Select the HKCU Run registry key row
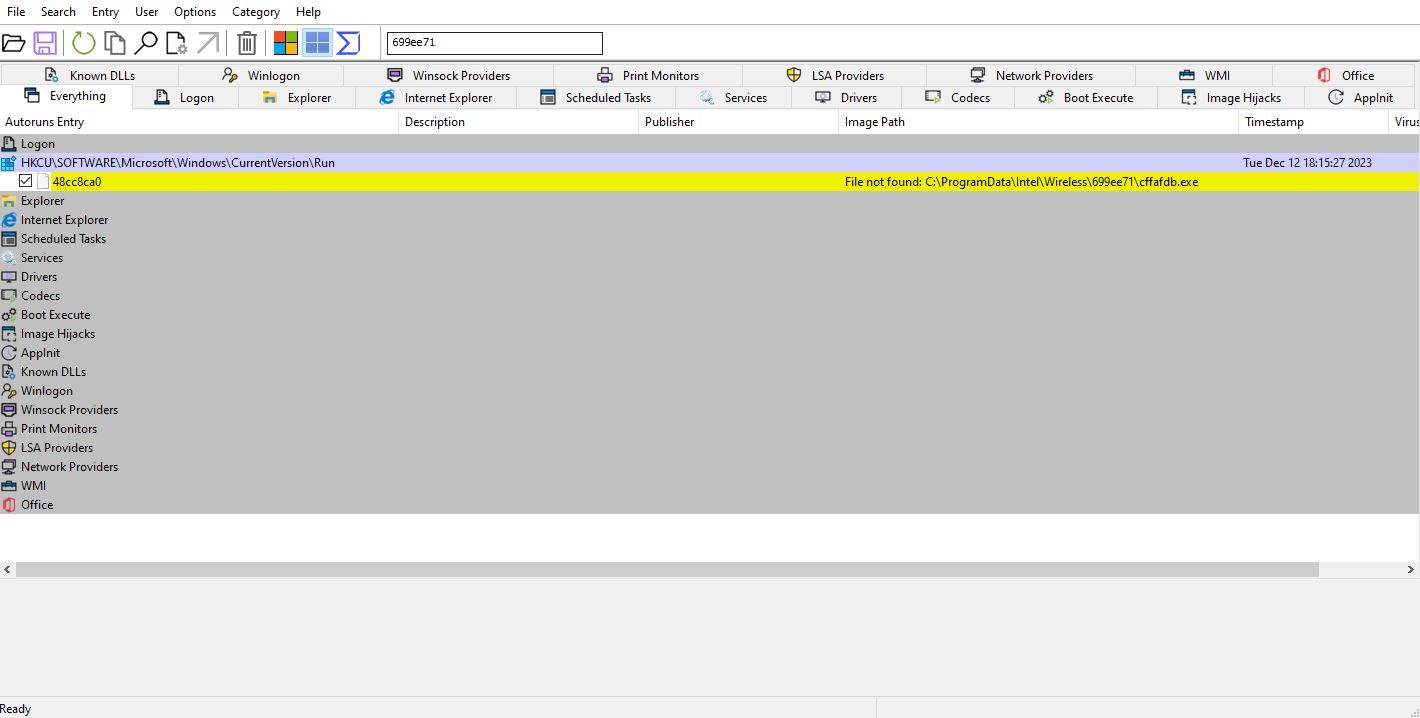Image resolution: width=1420 pixels, height=718 pixels. [x=709, y=162]
